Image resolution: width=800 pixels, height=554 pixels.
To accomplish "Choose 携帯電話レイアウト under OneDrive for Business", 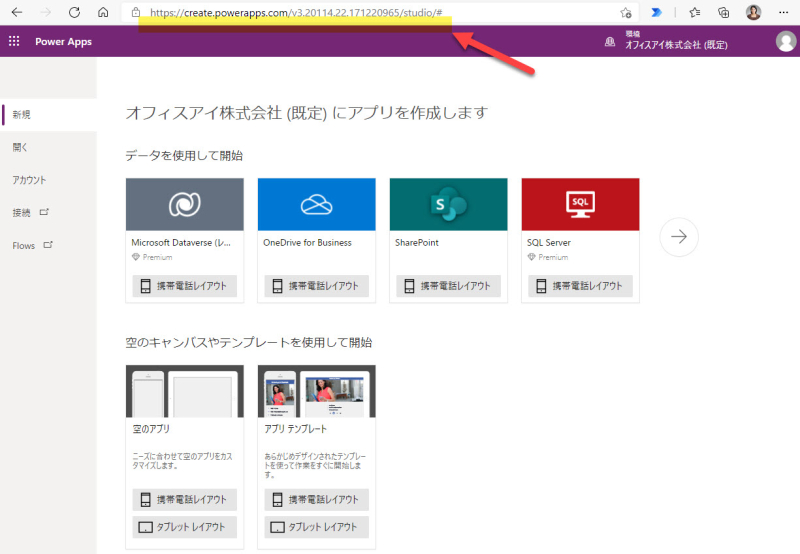I will click(316, 286).
